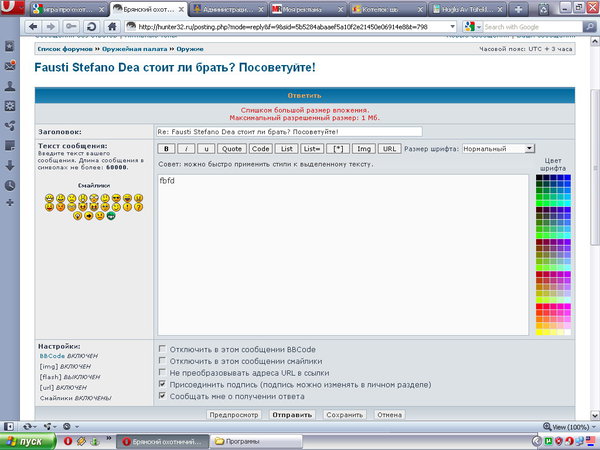The height and width of the screenshot is (450, 600).
Task: Open the closed tabs trash icon
Action: 543,10
